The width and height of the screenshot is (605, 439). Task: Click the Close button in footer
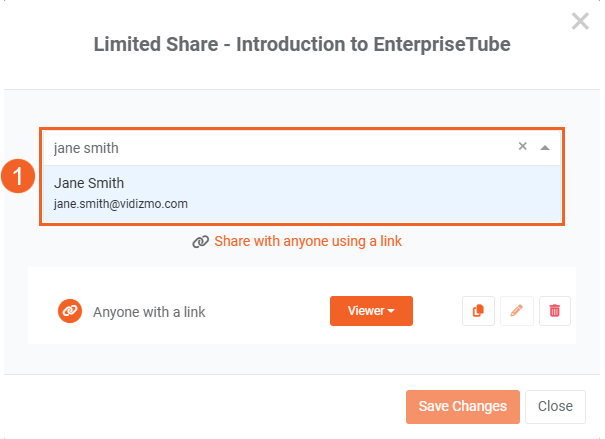click(x=554, y=406)
